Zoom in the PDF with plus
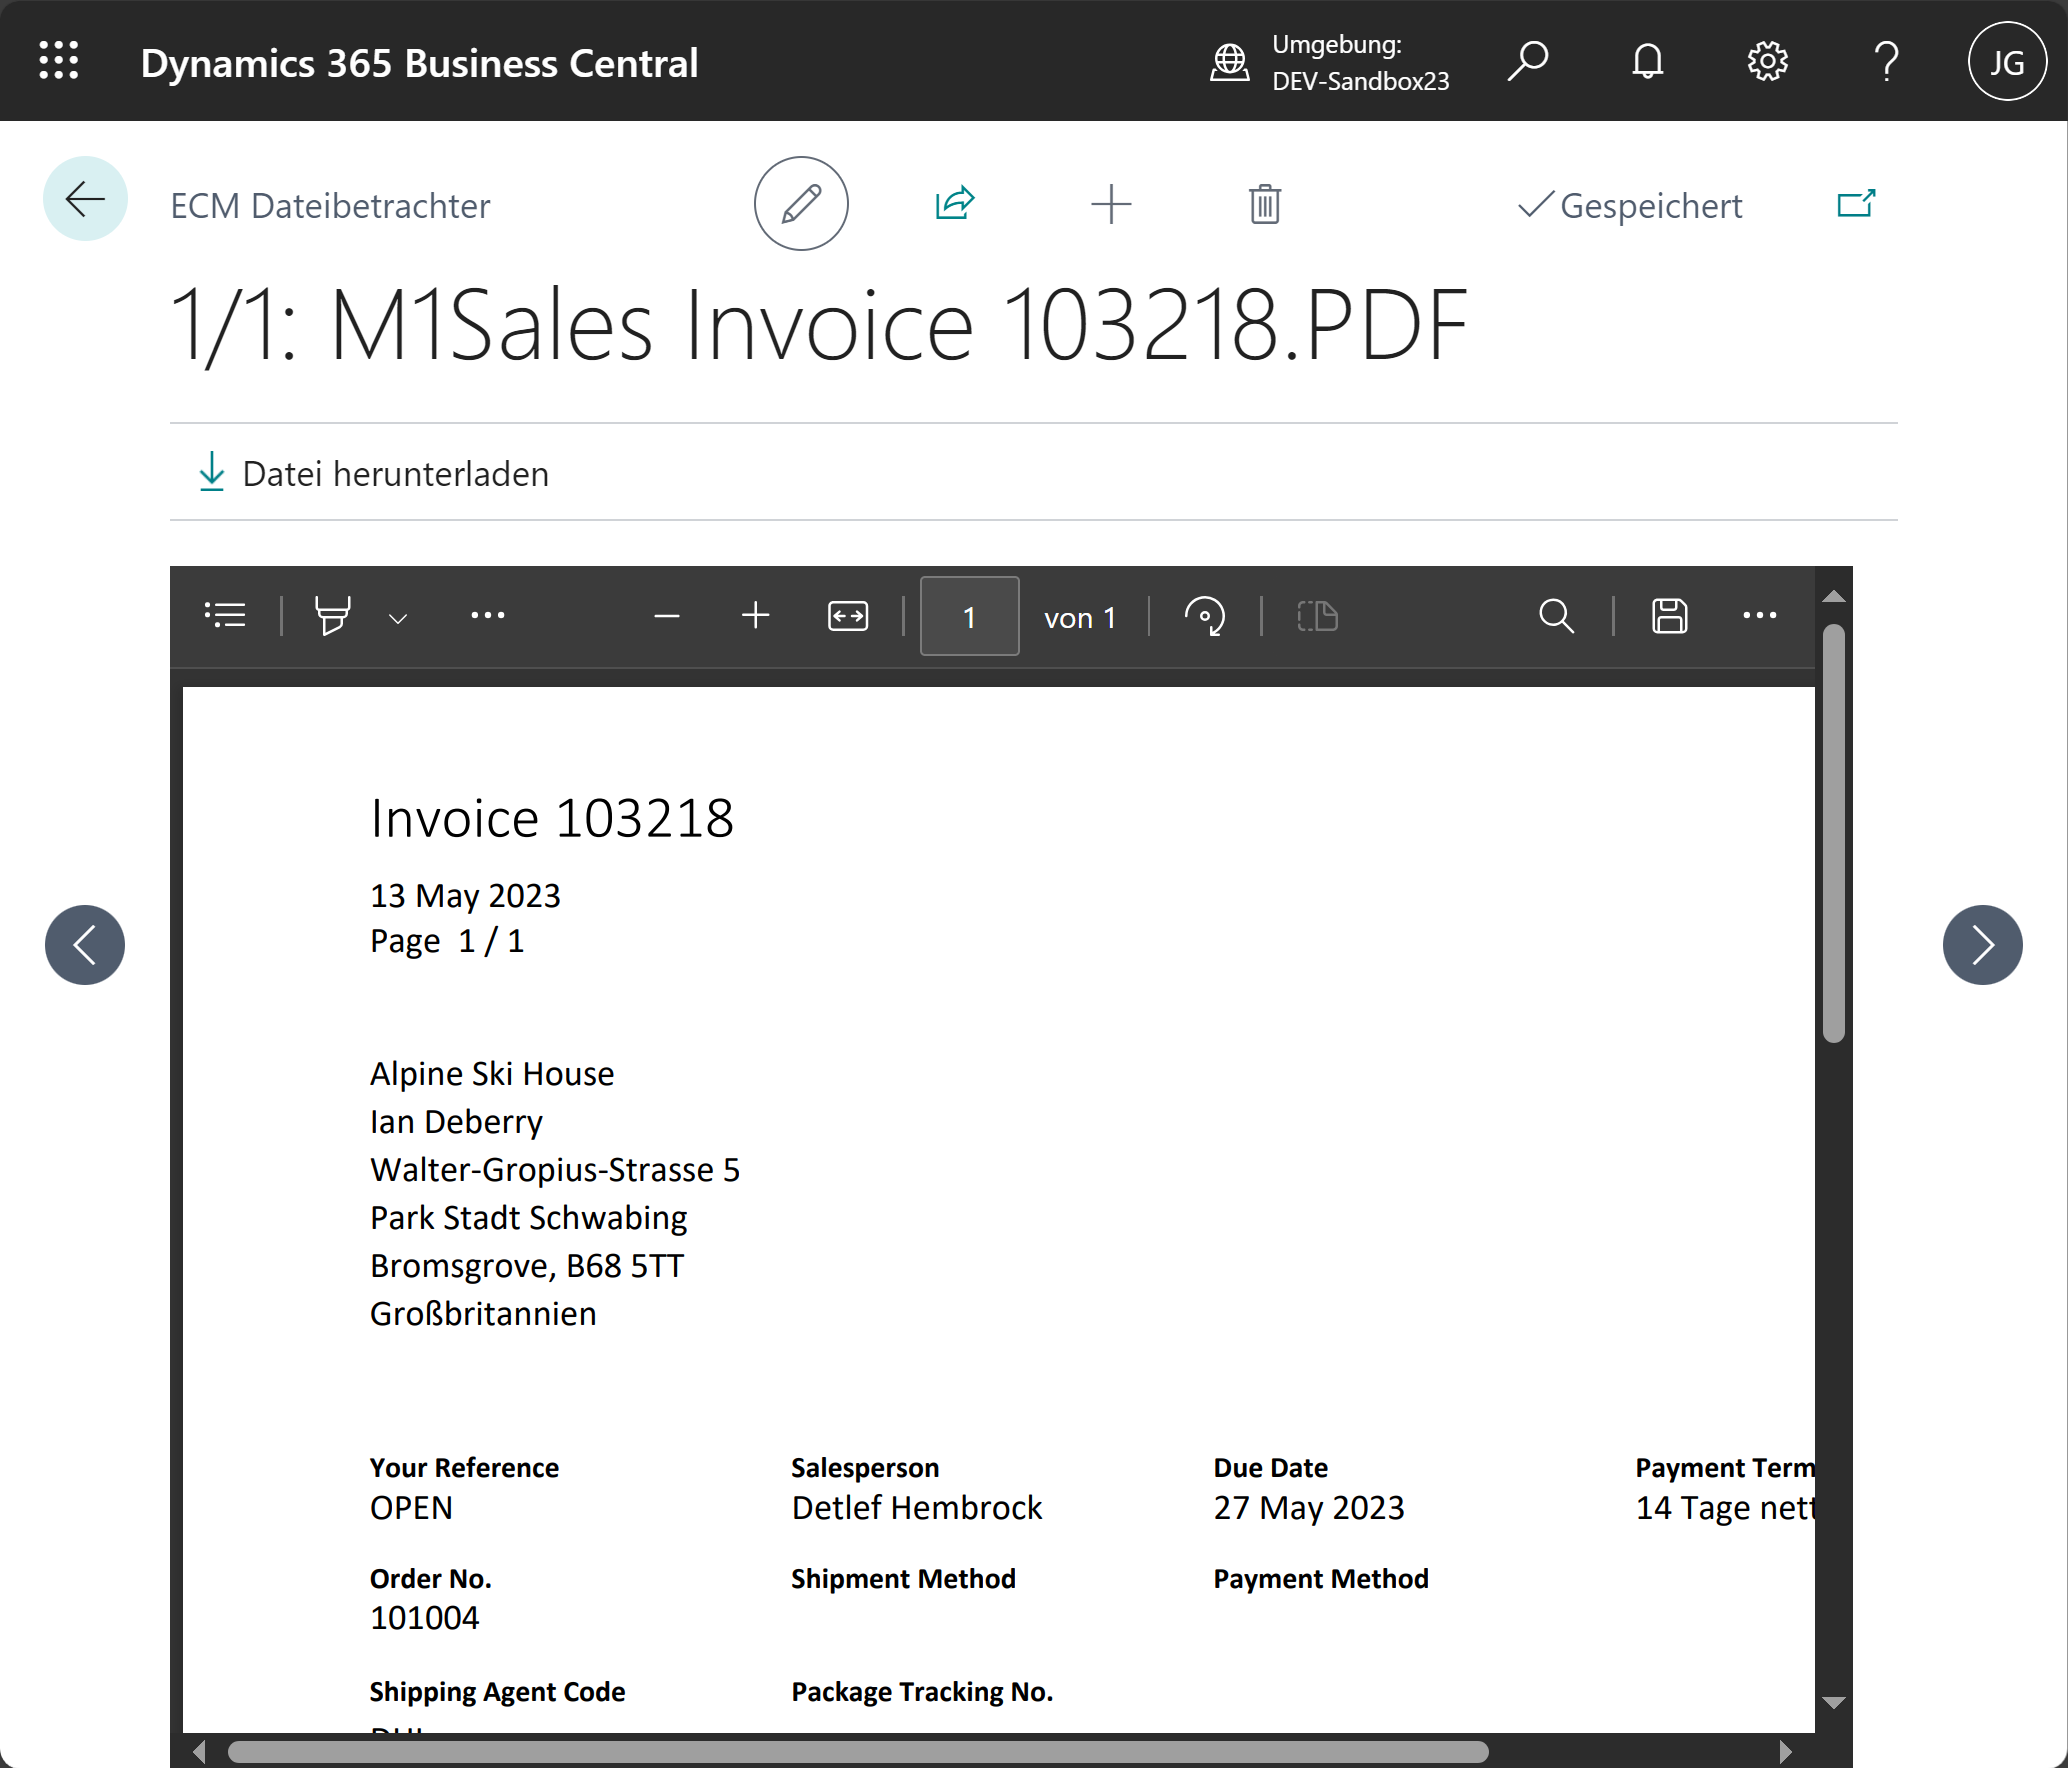The image size is (2068, 1768). click(756, 615)
